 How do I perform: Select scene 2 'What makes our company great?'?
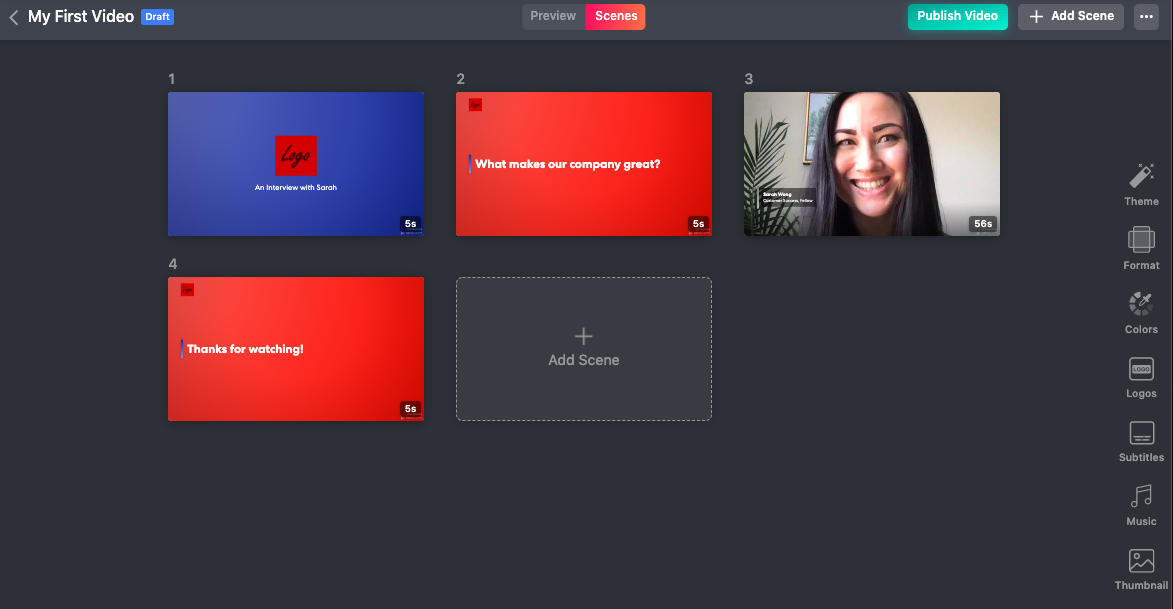point(584,164)
